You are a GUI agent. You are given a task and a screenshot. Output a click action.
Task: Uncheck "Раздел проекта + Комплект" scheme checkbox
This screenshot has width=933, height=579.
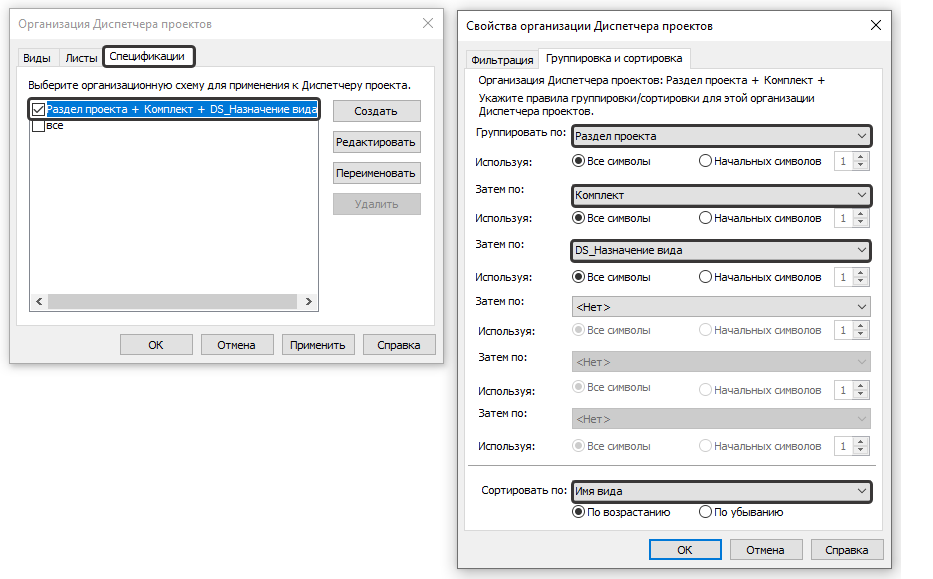click(38, 109)
